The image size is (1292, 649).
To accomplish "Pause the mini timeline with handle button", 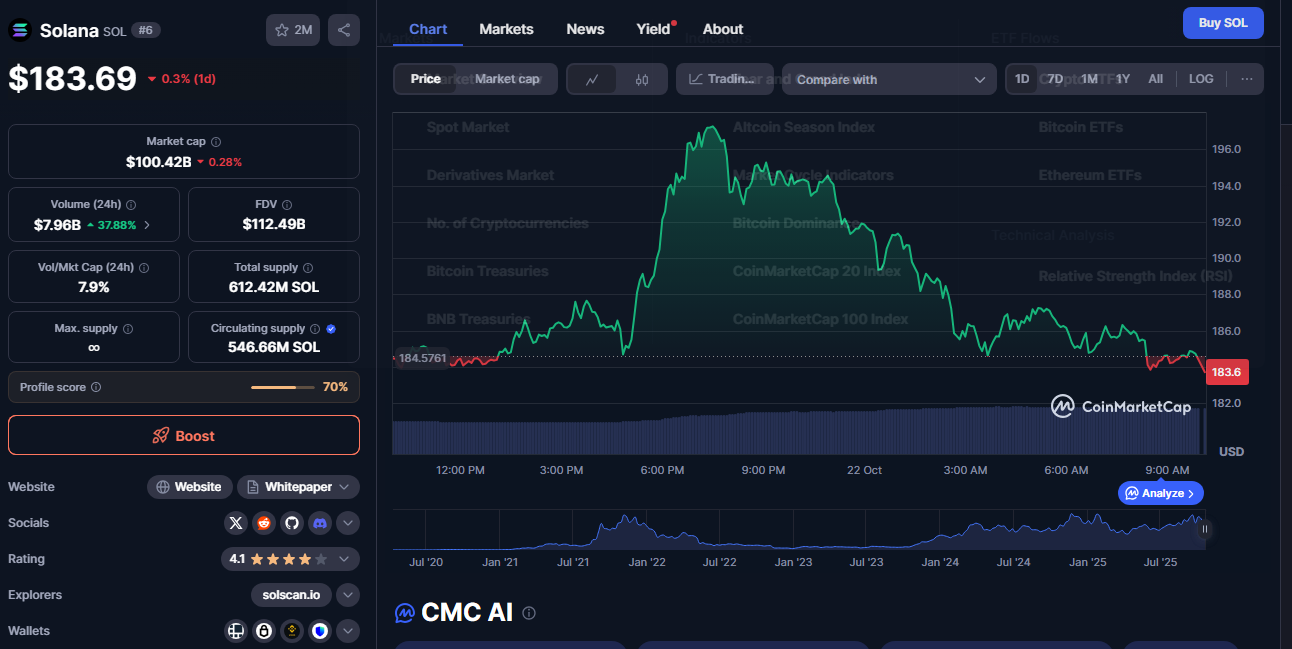I will [x=1205, y=529].
